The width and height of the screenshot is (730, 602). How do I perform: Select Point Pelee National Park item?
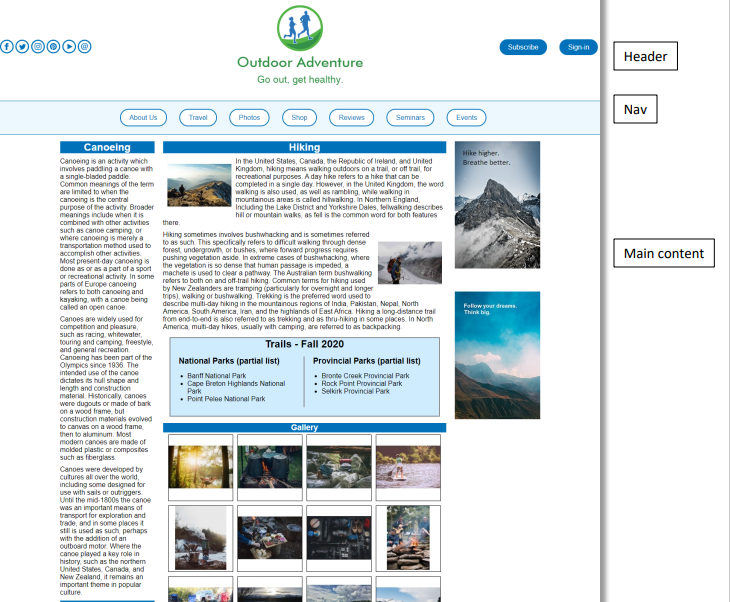[x=226, y=399]
